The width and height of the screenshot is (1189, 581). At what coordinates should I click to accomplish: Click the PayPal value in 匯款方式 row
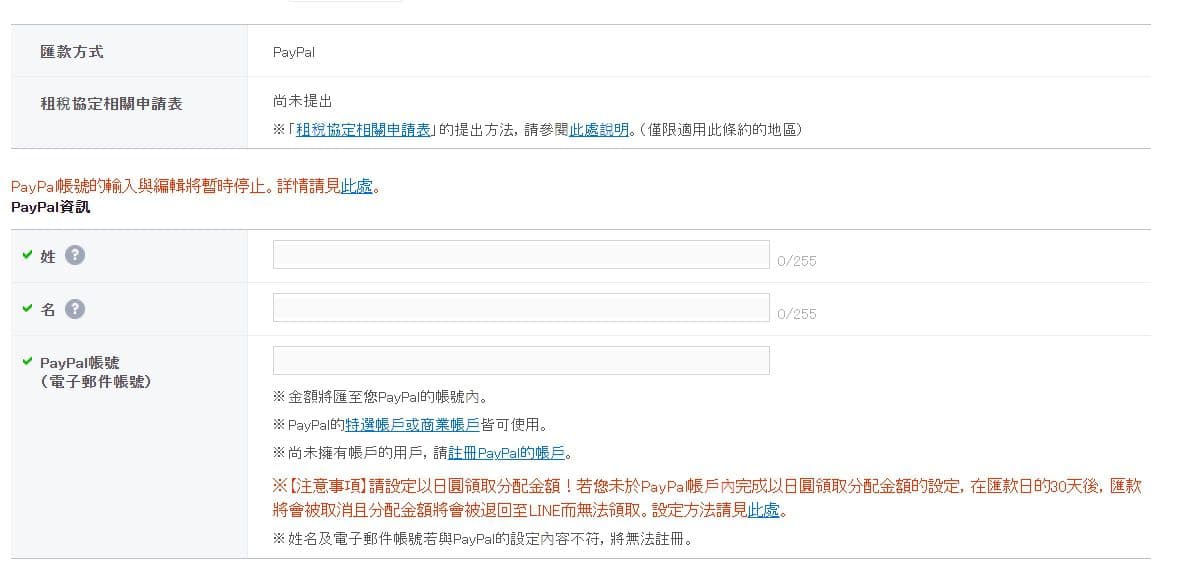click(293, 52)
